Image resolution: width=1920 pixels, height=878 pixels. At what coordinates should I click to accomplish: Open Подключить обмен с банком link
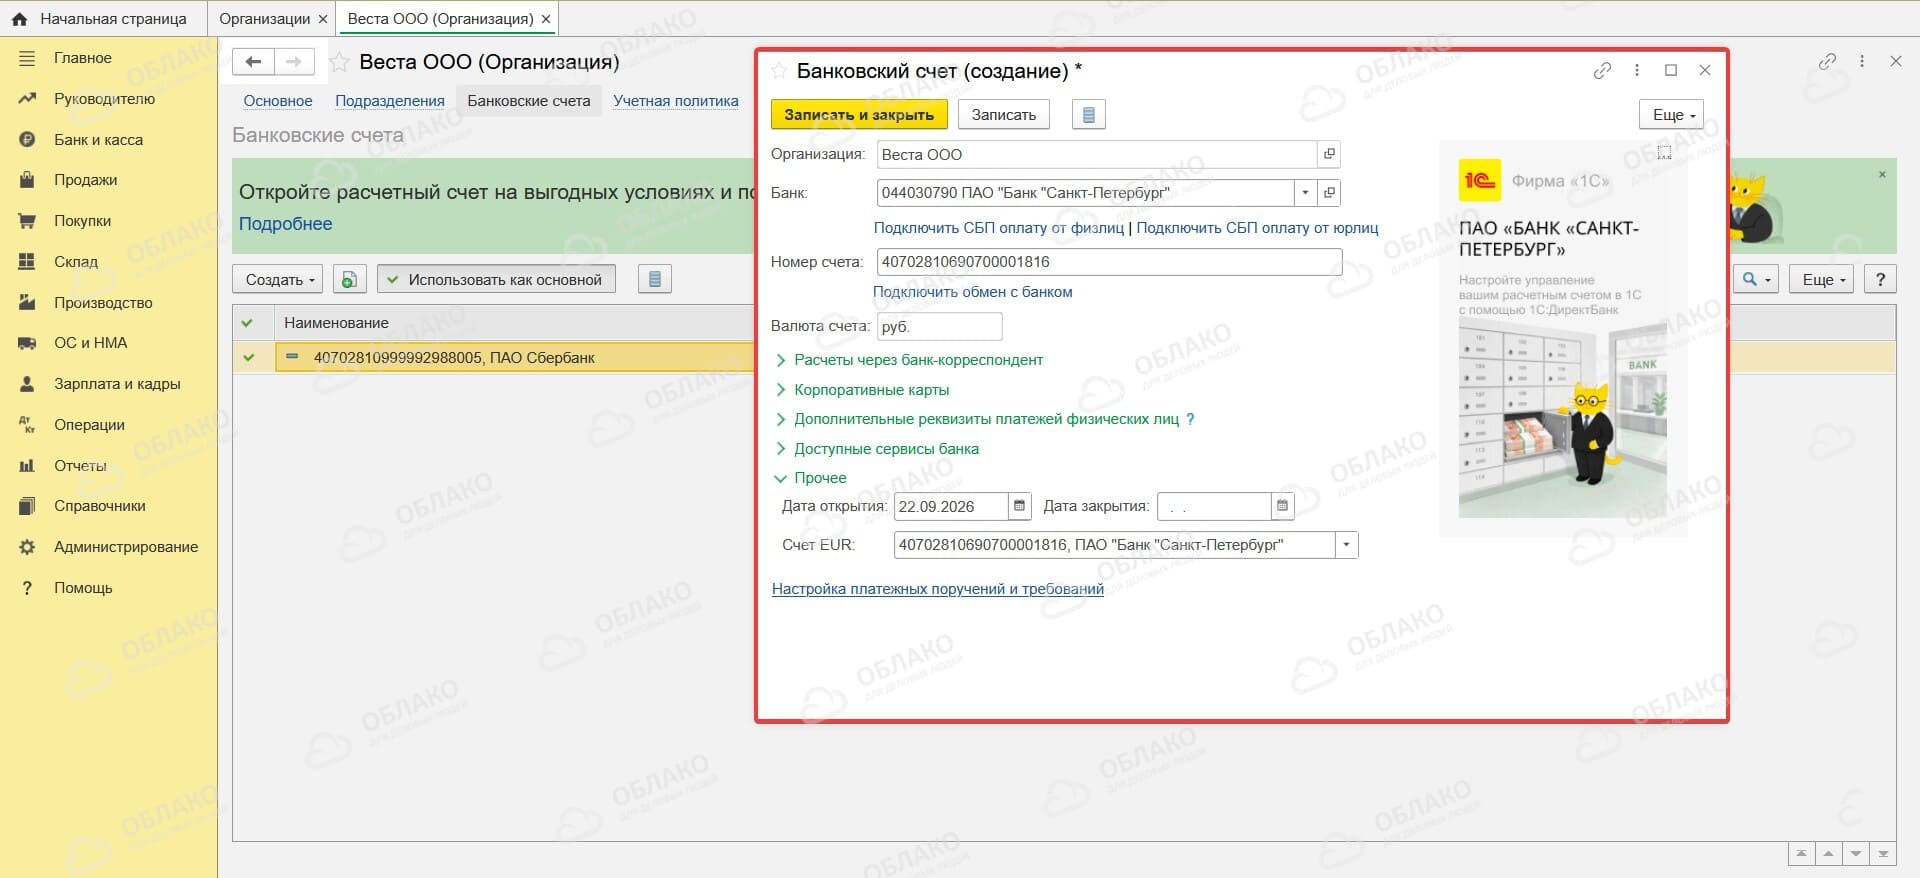(973, 292)
